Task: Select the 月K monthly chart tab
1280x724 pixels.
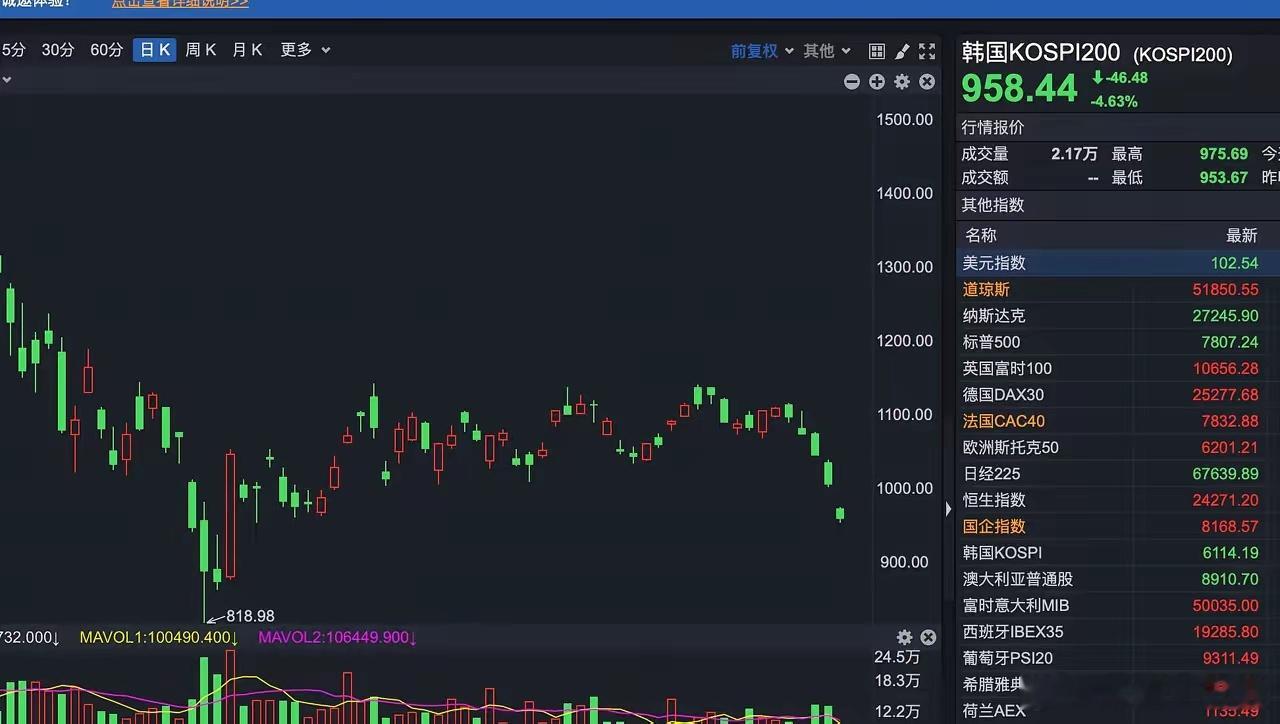Action: coord(247,50)
